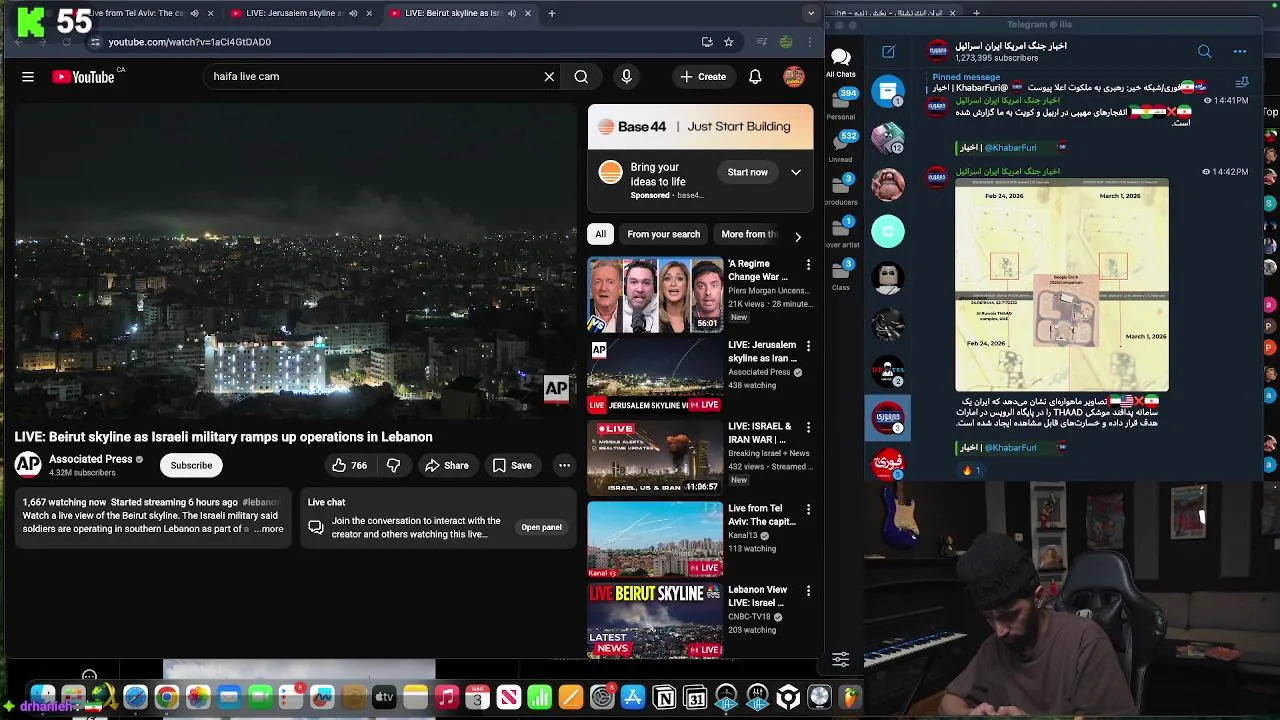Screen dimensions: 1280x720
Task: Open the live chat panel
Action: 541,527
